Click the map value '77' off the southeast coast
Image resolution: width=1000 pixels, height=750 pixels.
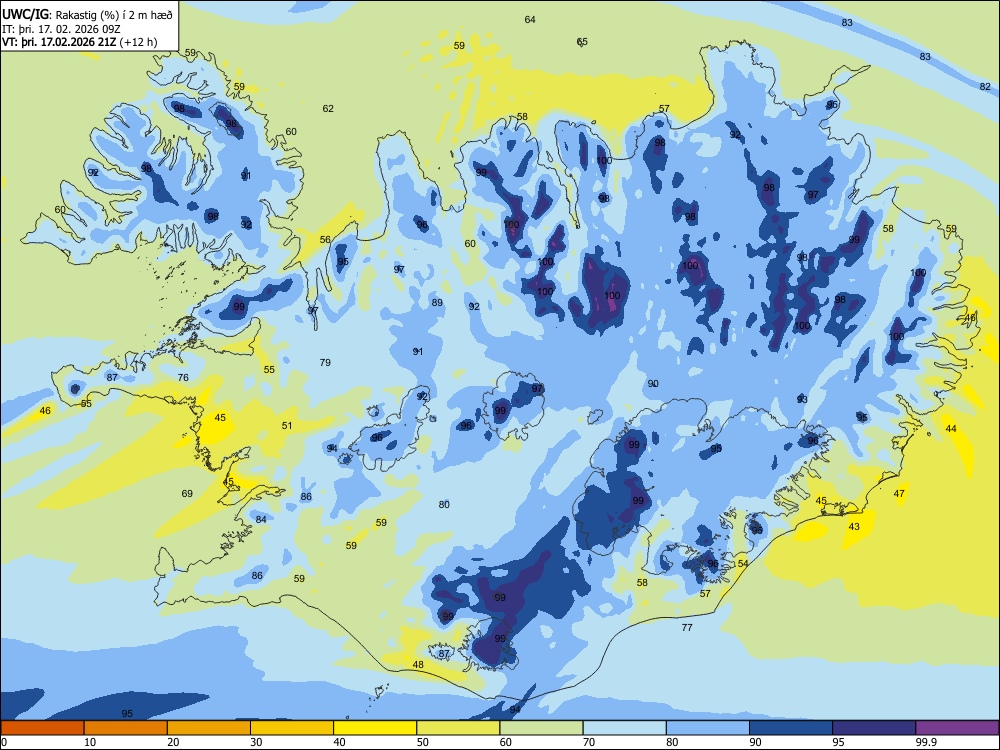coord(687,627)
